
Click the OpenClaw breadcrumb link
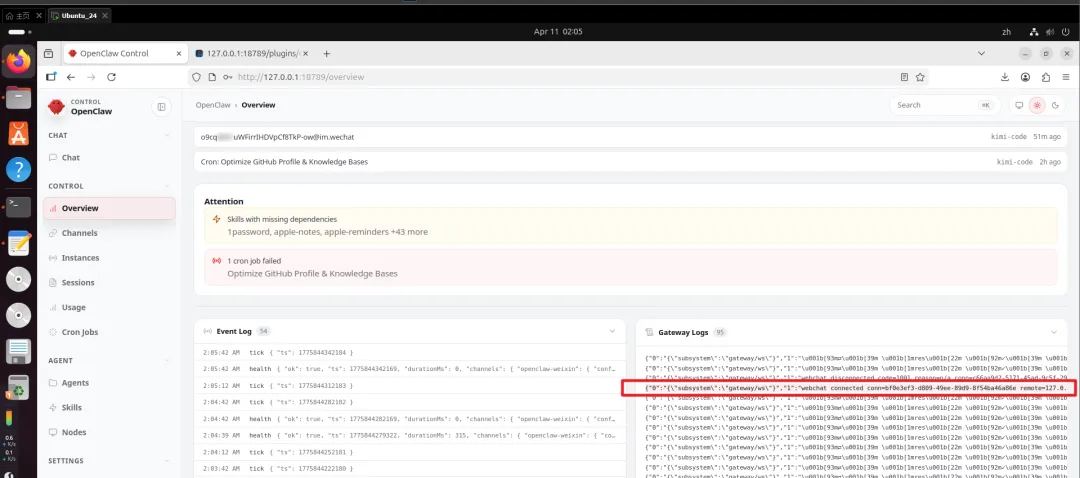[x=212, y=105]
